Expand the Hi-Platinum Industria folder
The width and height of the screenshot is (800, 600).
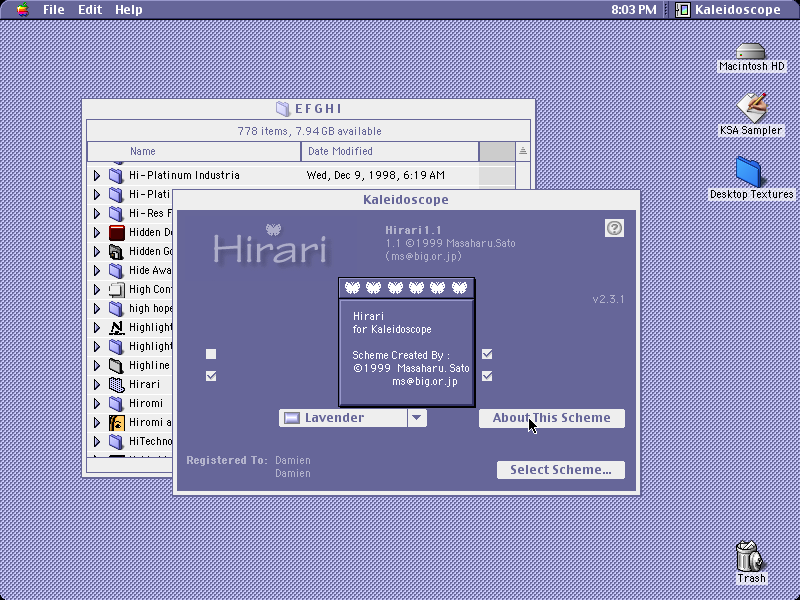tap(96, 176)
